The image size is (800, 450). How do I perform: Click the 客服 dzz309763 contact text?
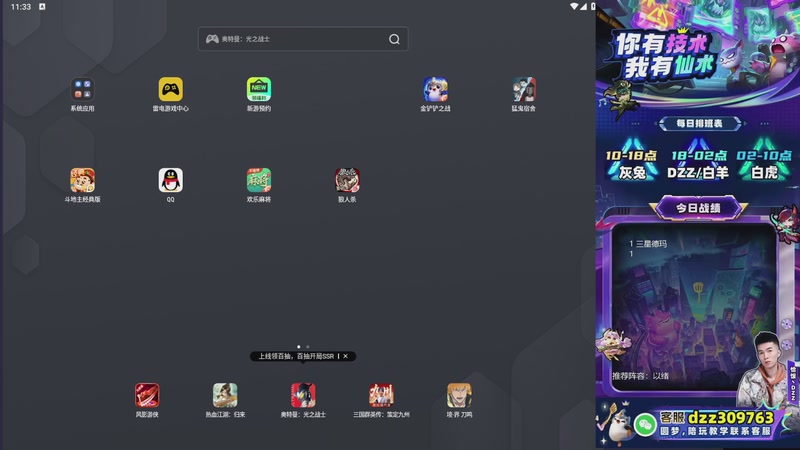(x=717, y=418)
